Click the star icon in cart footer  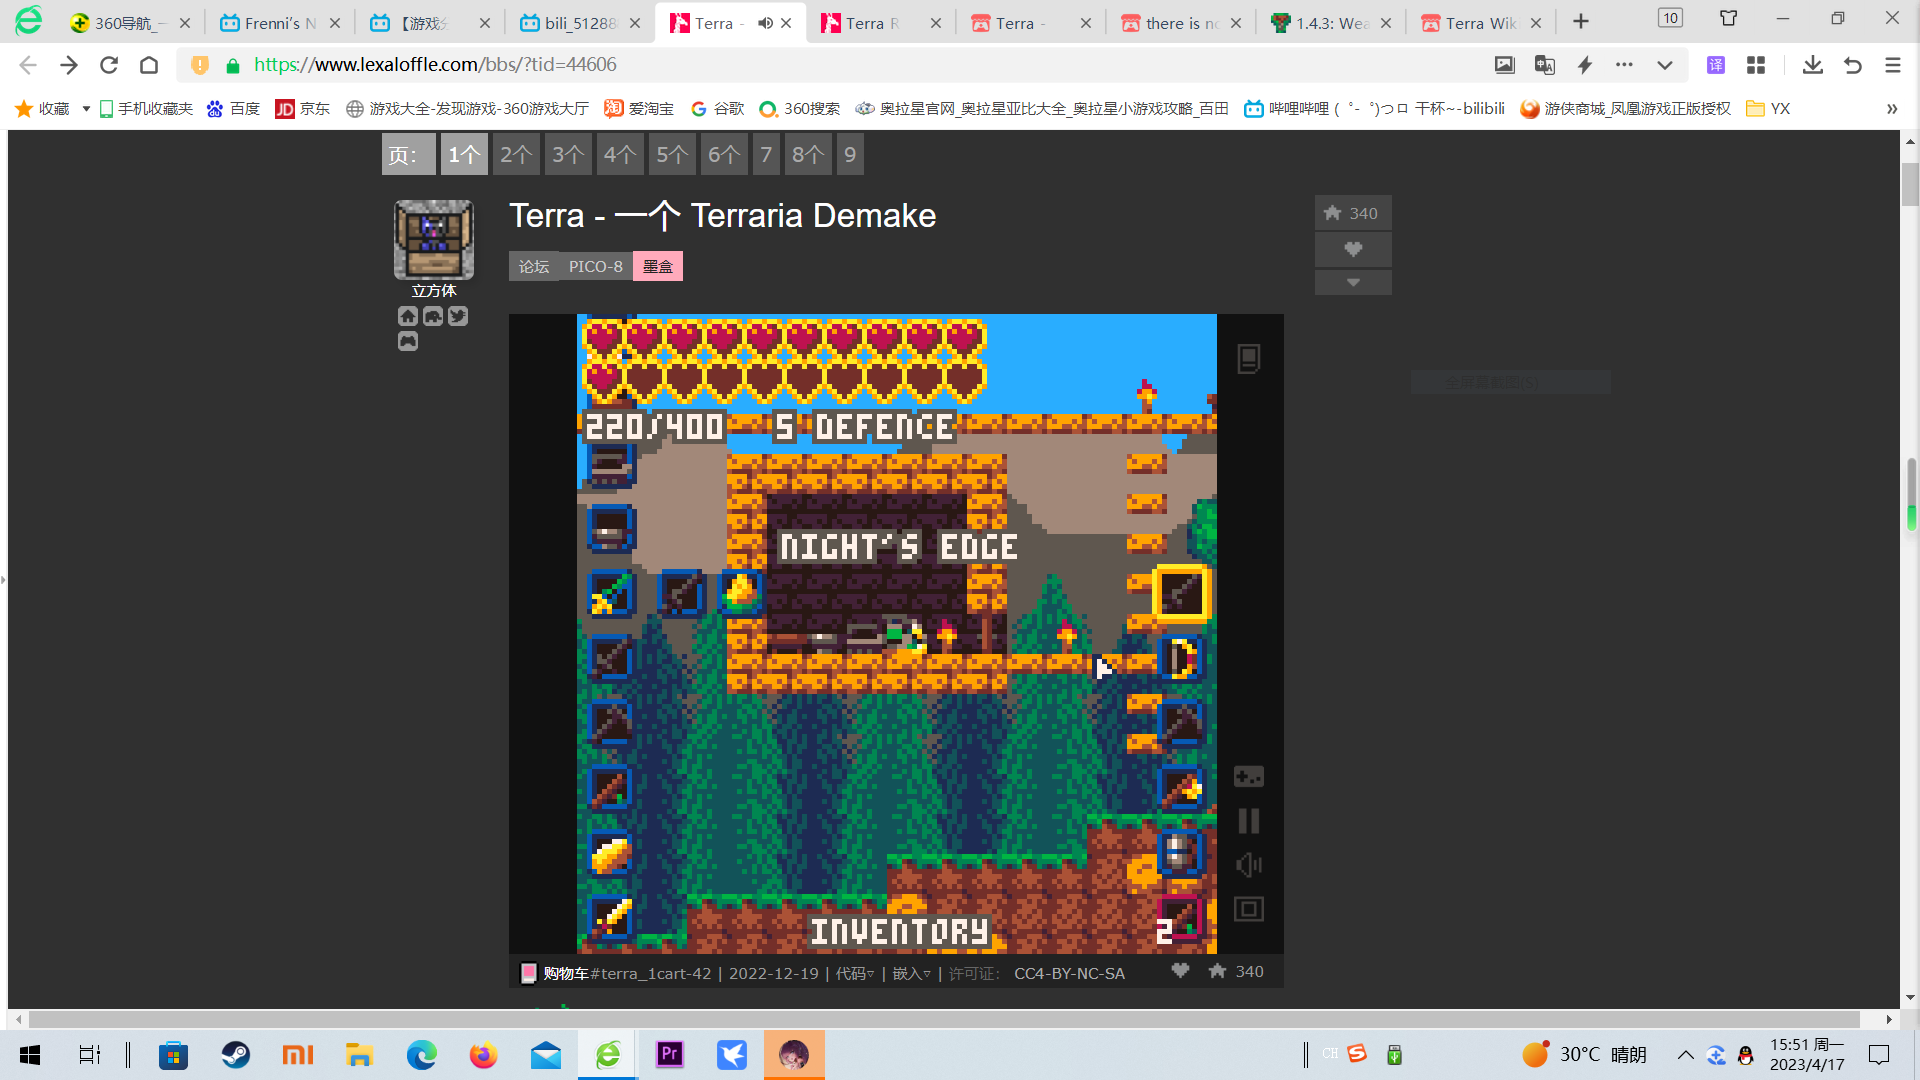coord(1217,971)
